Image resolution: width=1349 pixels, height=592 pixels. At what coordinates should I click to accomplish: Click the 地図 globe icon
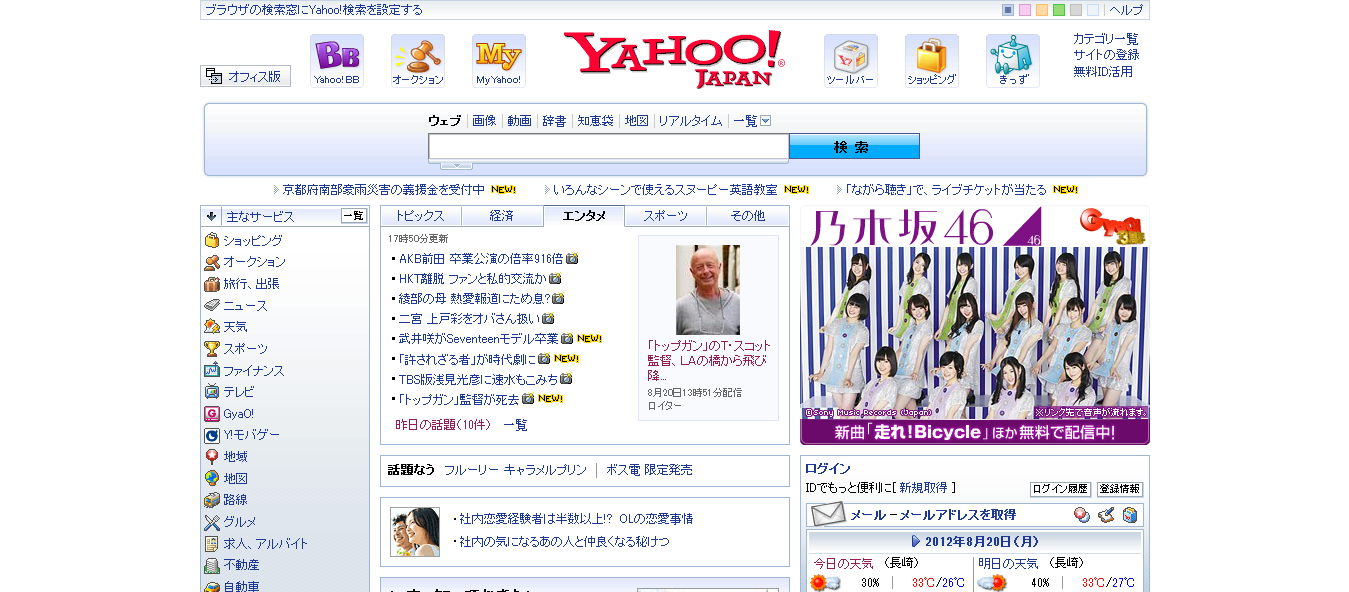(212, 479)
